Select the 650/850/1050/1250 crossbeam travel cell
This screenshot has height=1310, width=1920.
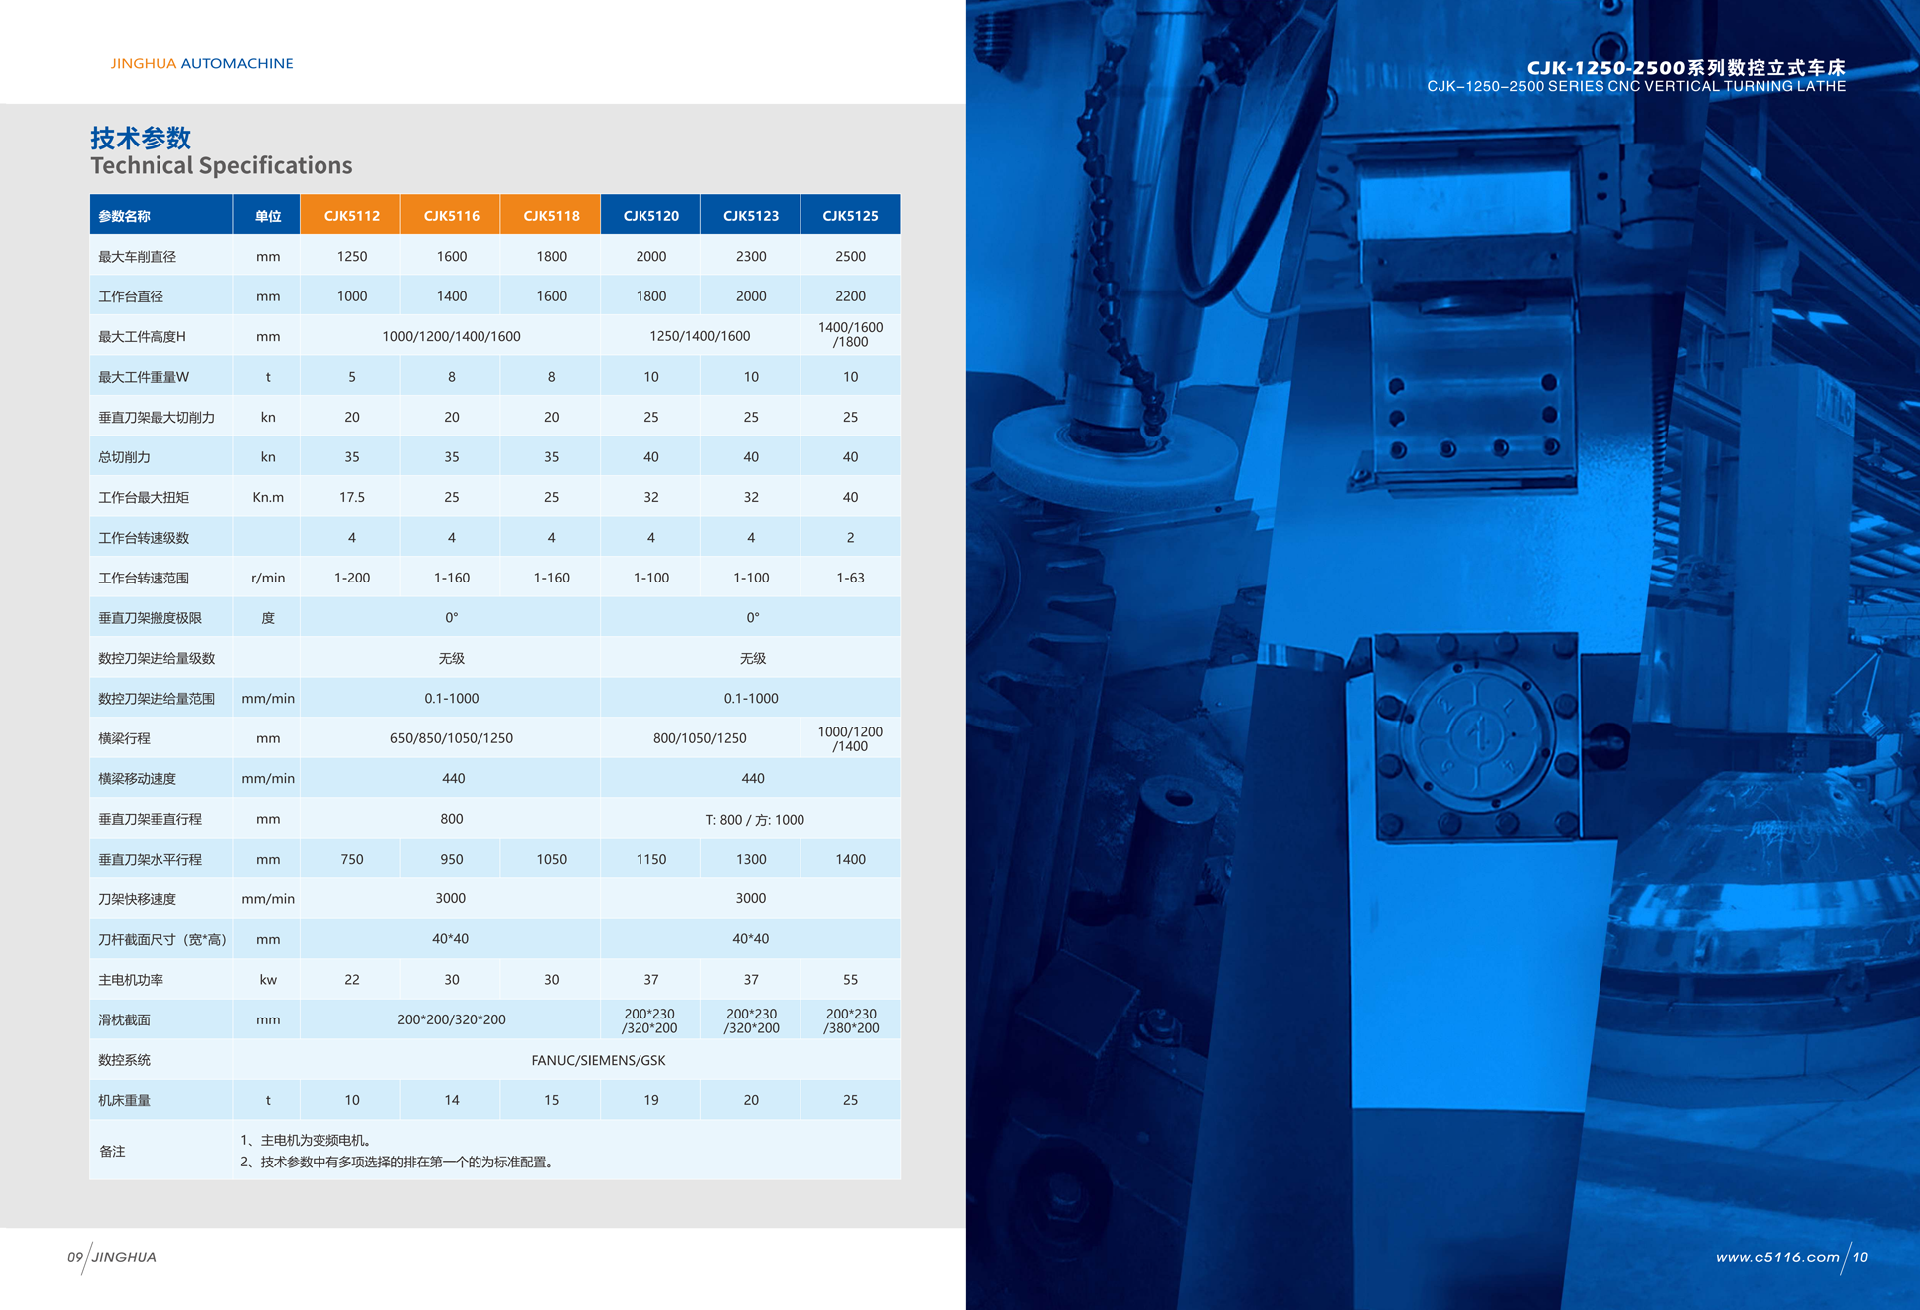click(451, 738)
